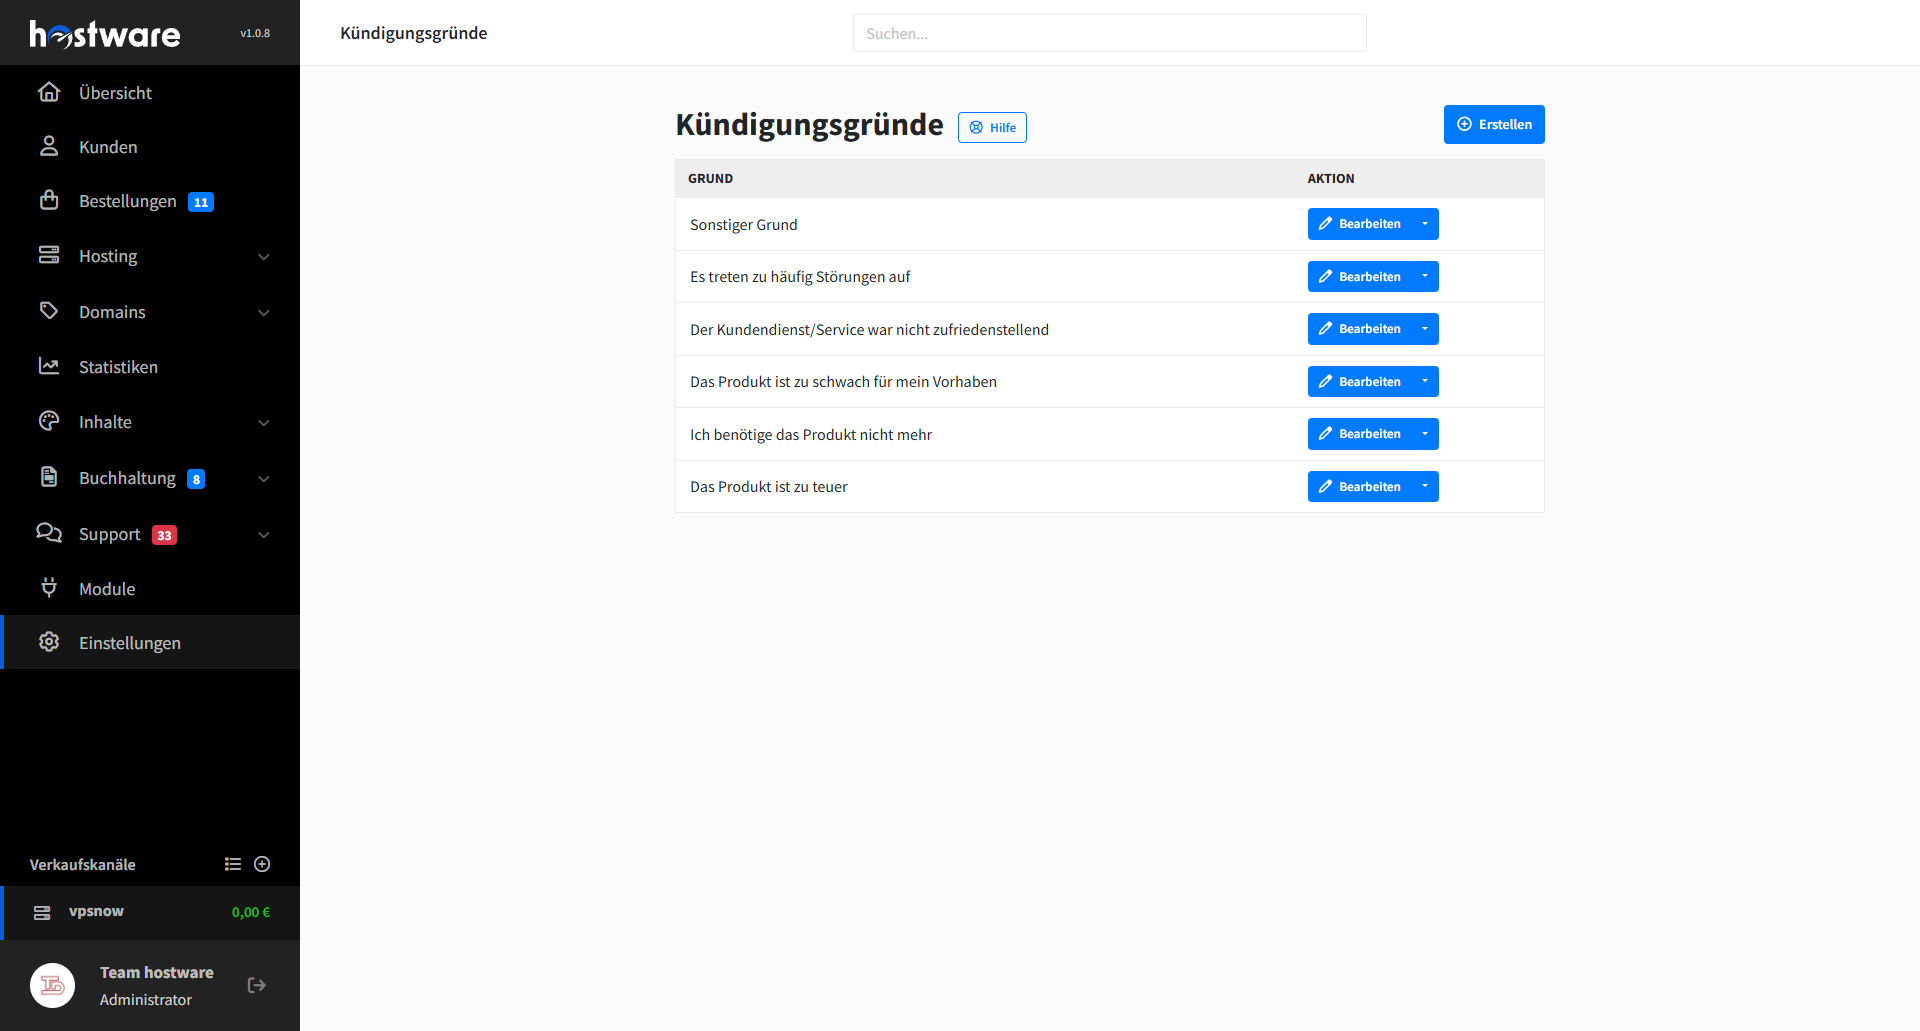Image resolution: width=1920 pixels, height=1031 pixels.
Task: Open Bestellungen in the sidebar
Action: point(127,201)
